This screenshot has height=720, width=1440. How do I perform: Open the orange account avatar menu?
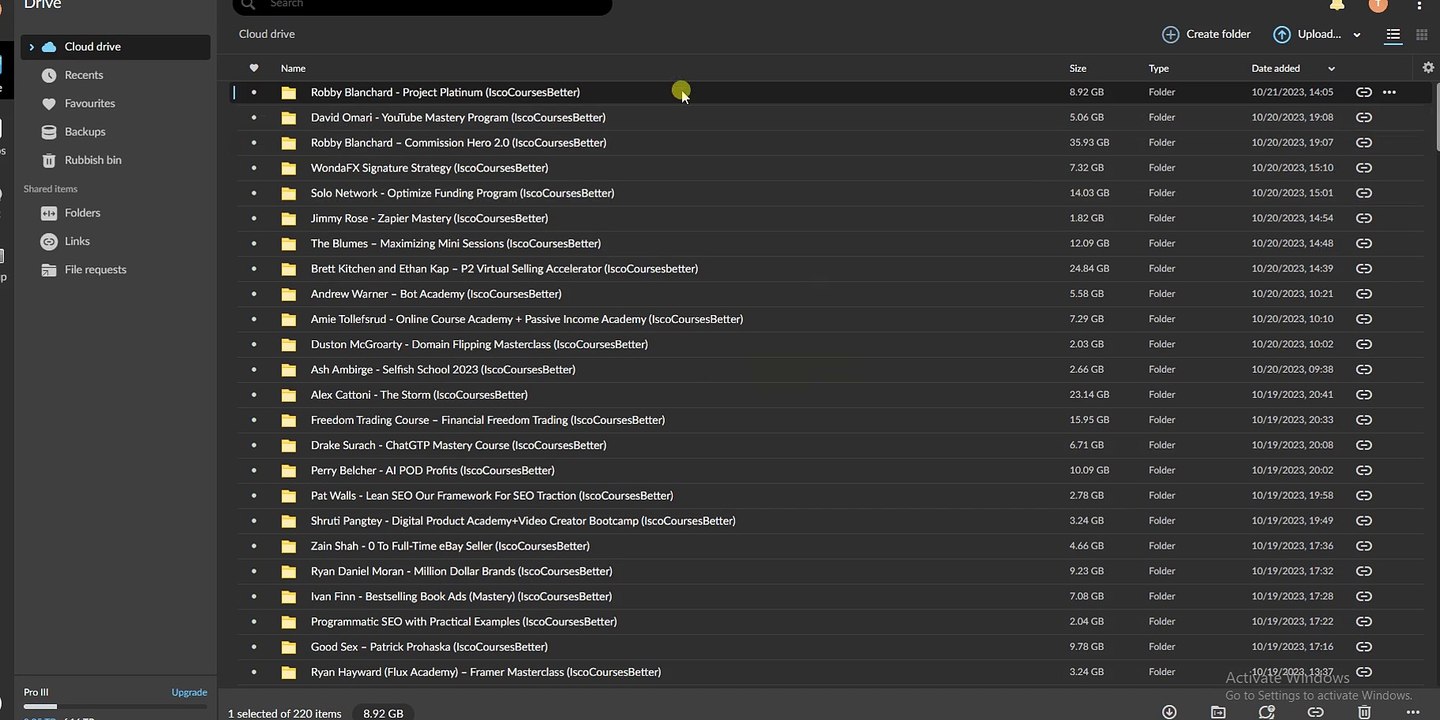(x=1378, y=4)
